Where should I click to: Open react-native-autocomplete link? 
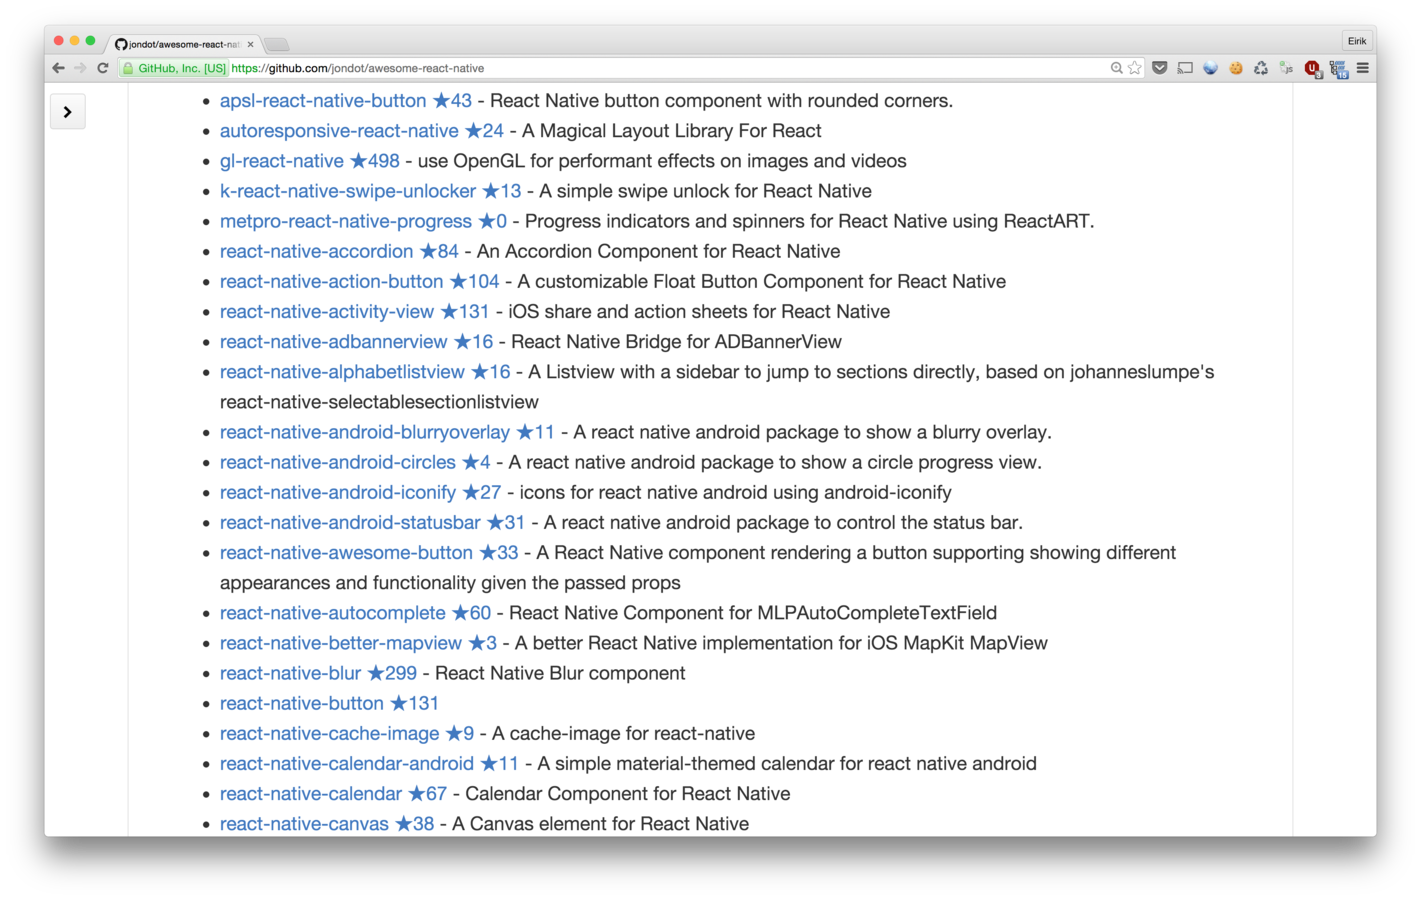(x=355, y=612)
